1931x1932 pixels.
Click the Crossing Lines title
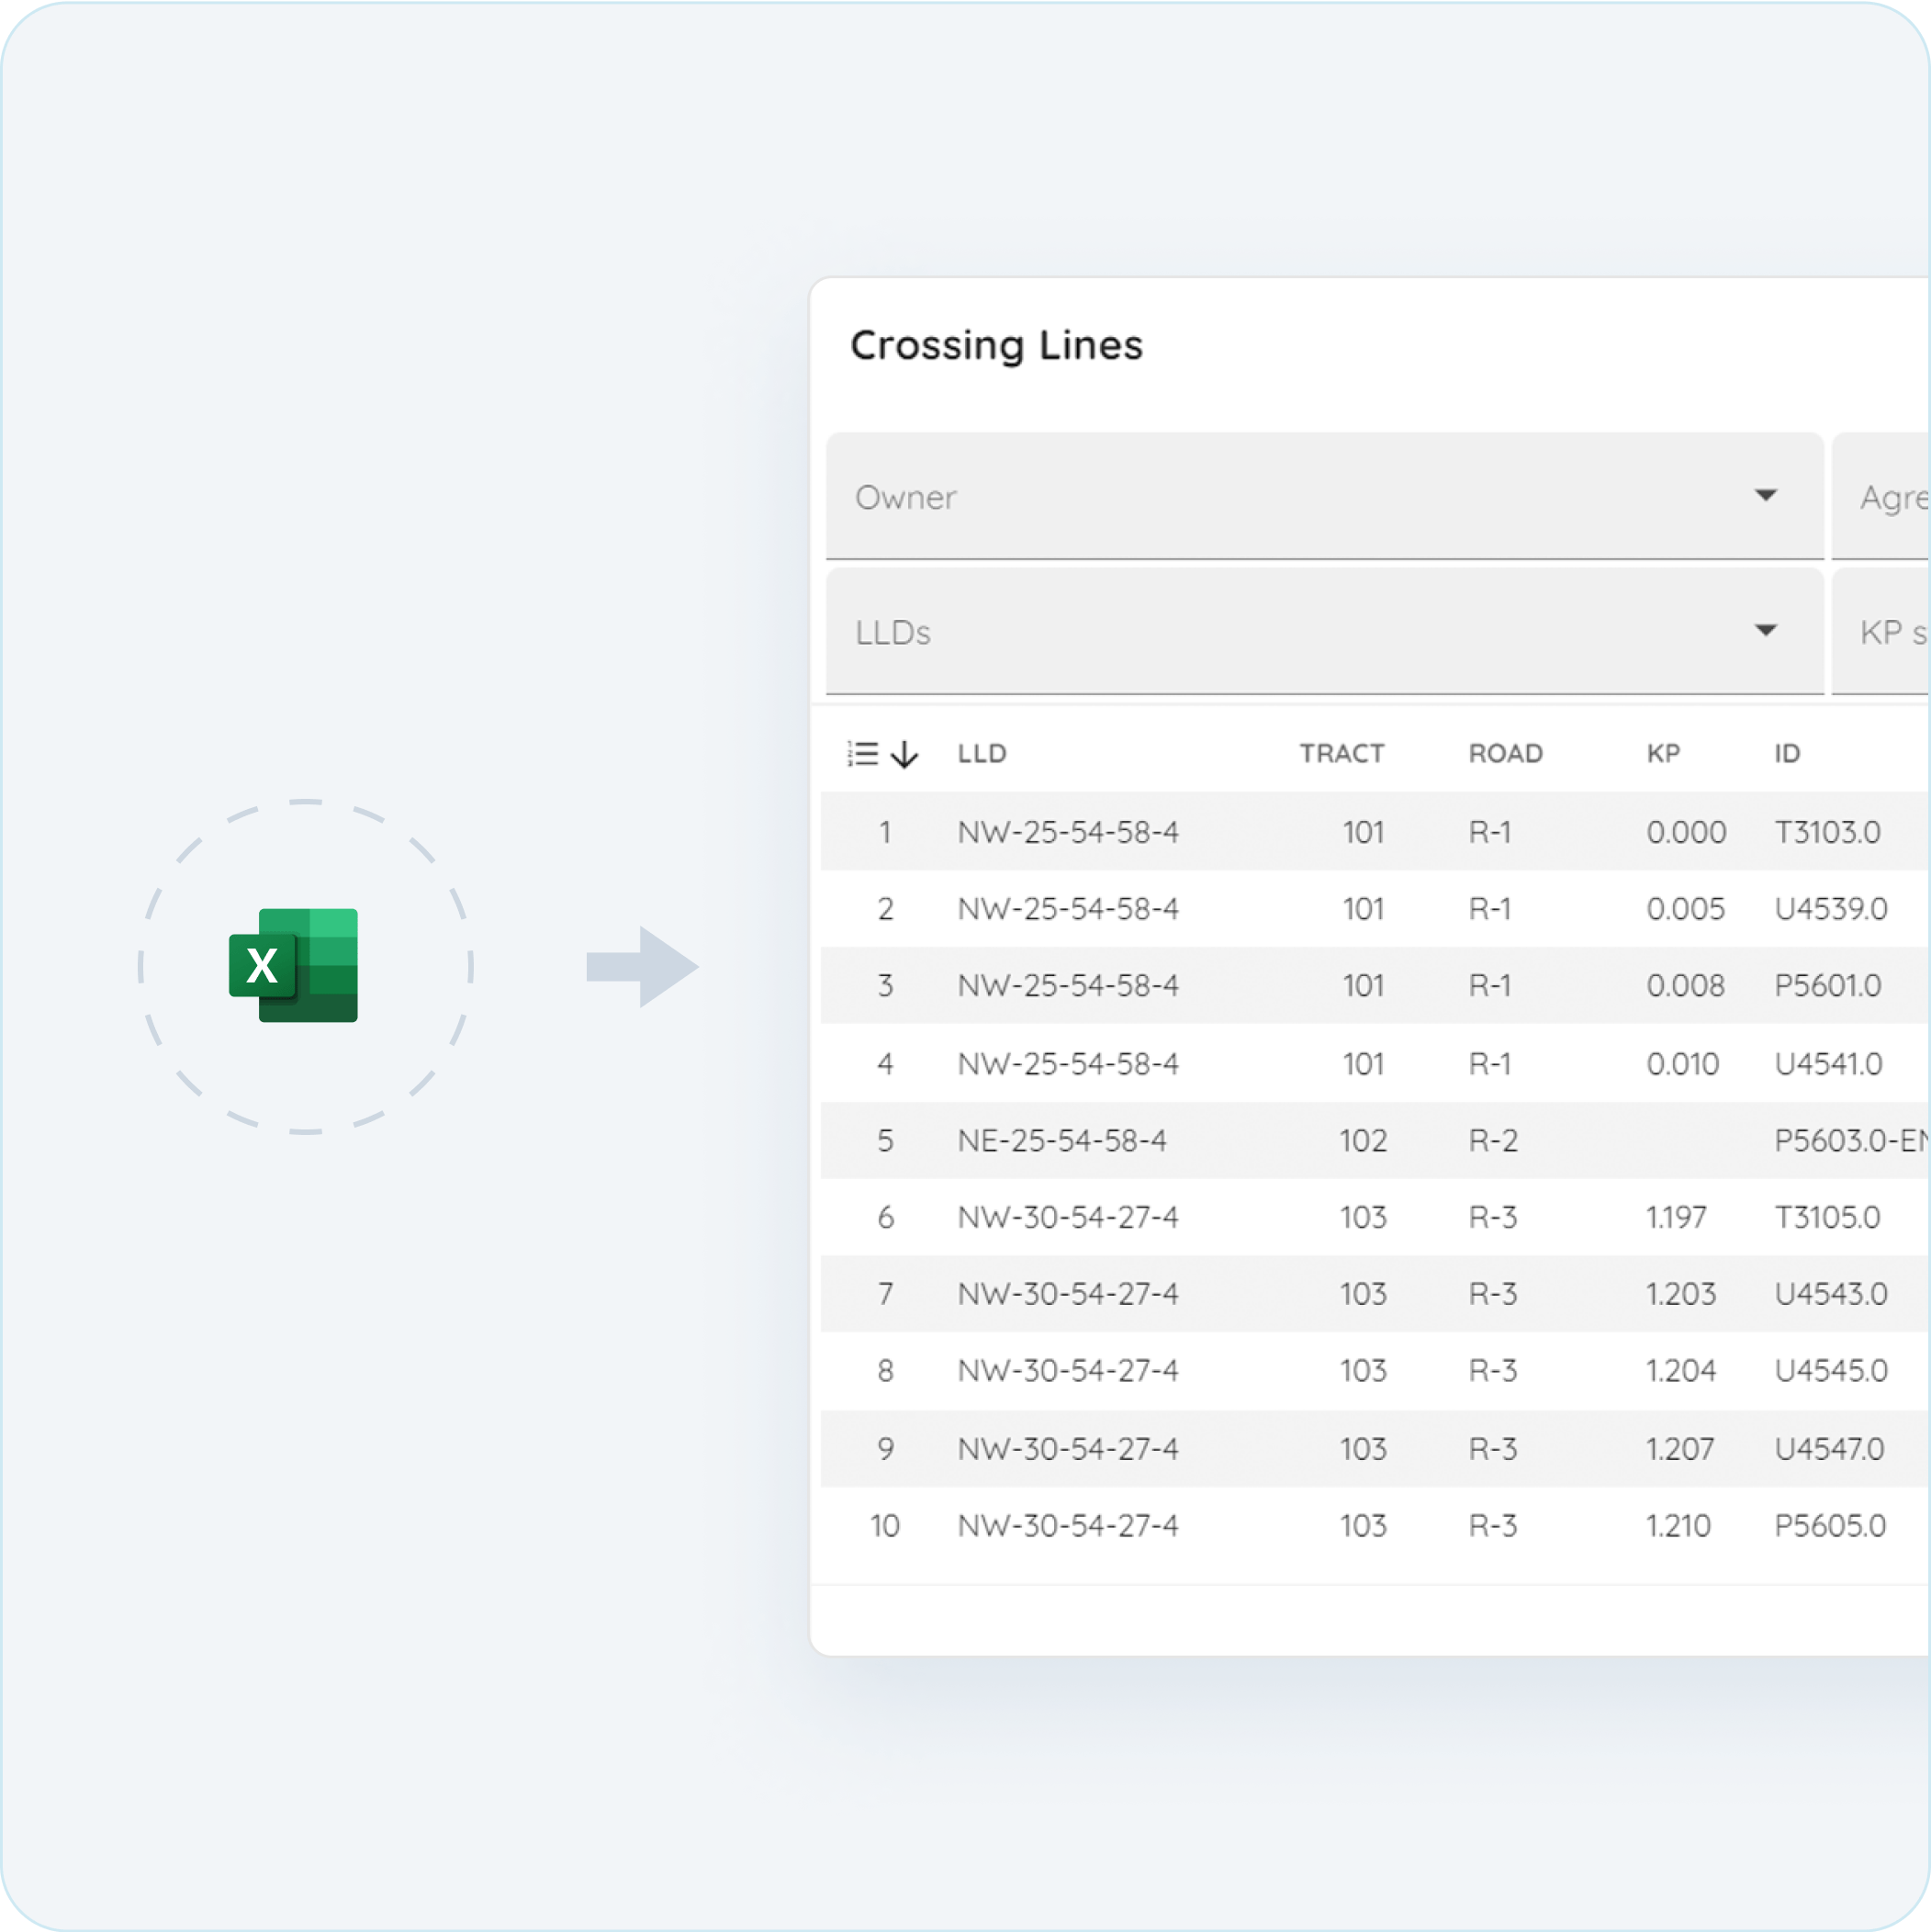996,345
